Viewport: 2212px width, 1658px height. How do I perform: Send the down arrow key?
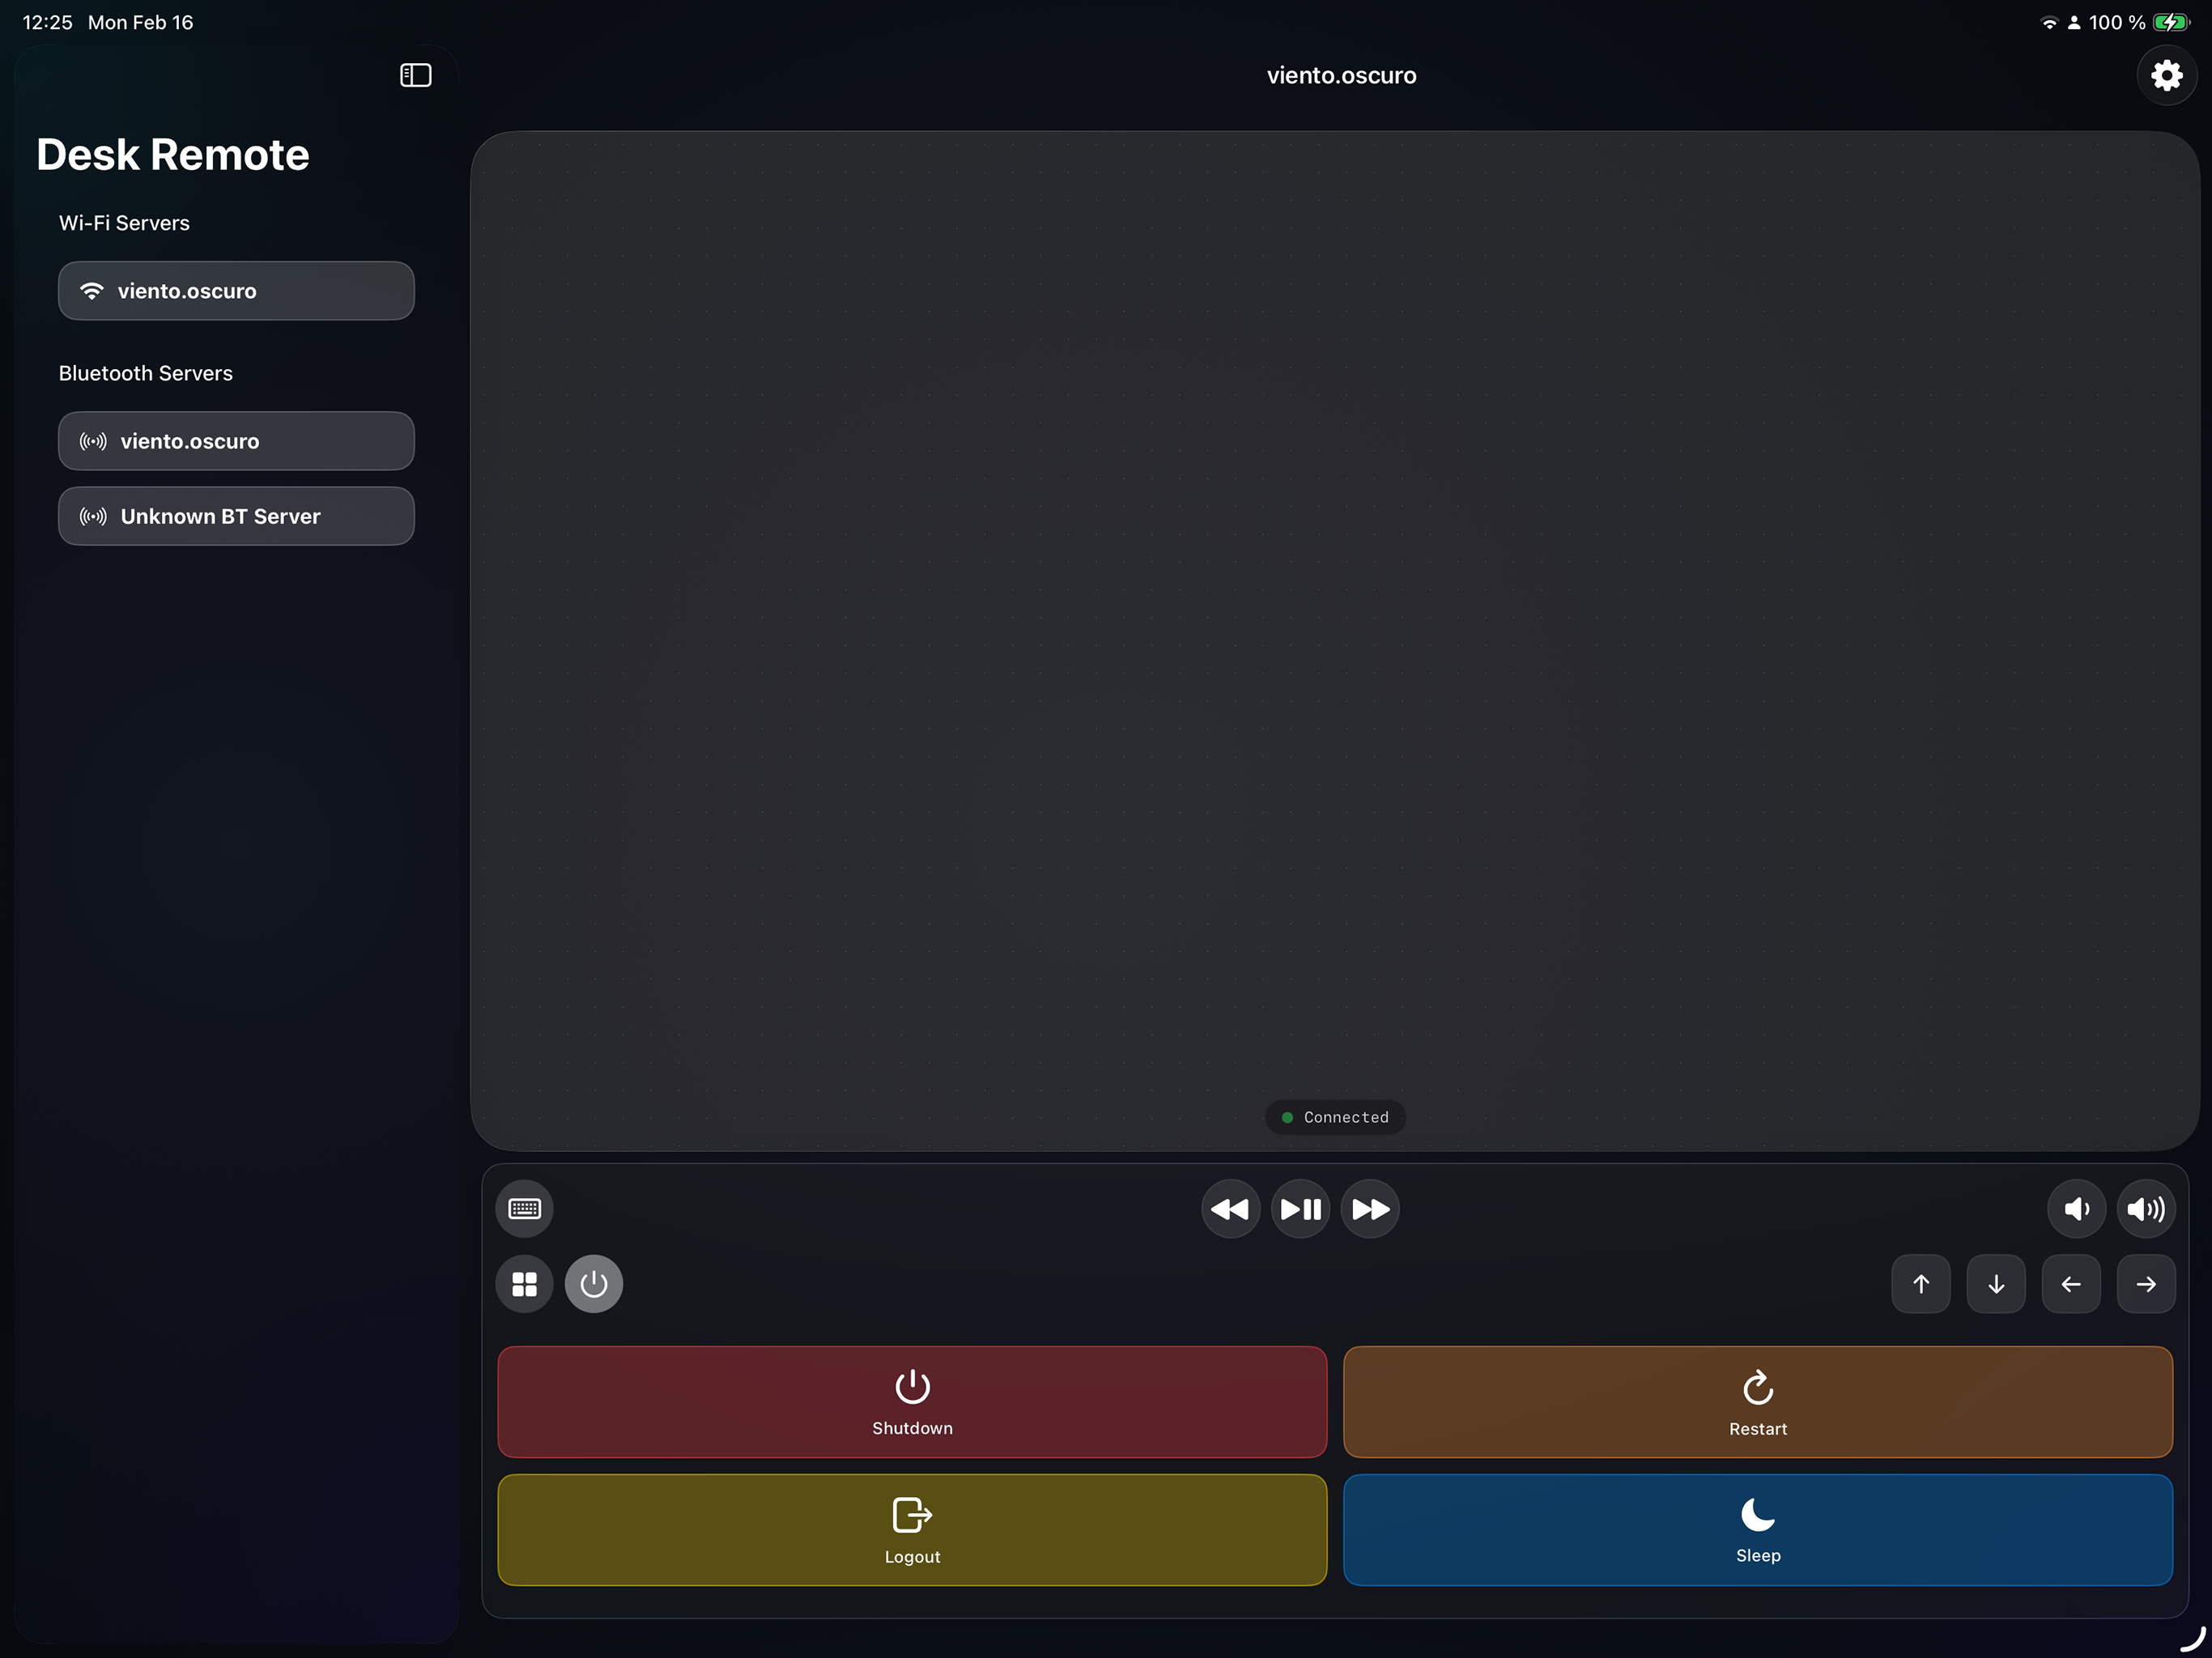(x=1996, y=1284)
